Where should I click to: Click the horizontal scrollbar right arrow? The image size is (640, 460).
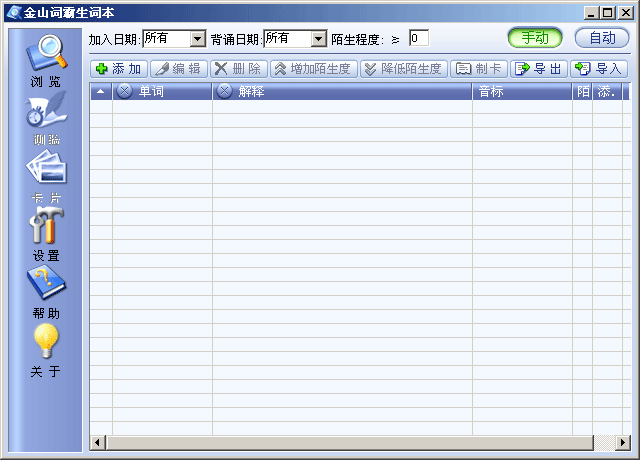click(x=623, y=442)
